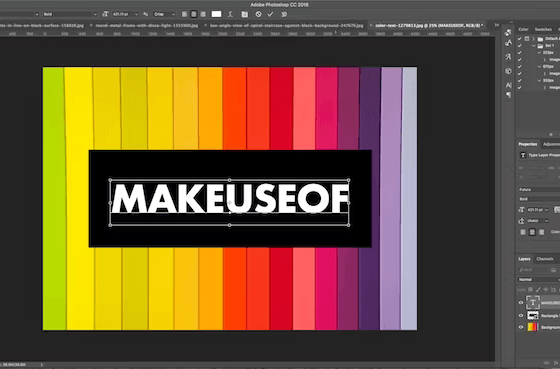Open the font family dropdown arrow
Viewport: 560px width, 369px height.
coord(36,14)
